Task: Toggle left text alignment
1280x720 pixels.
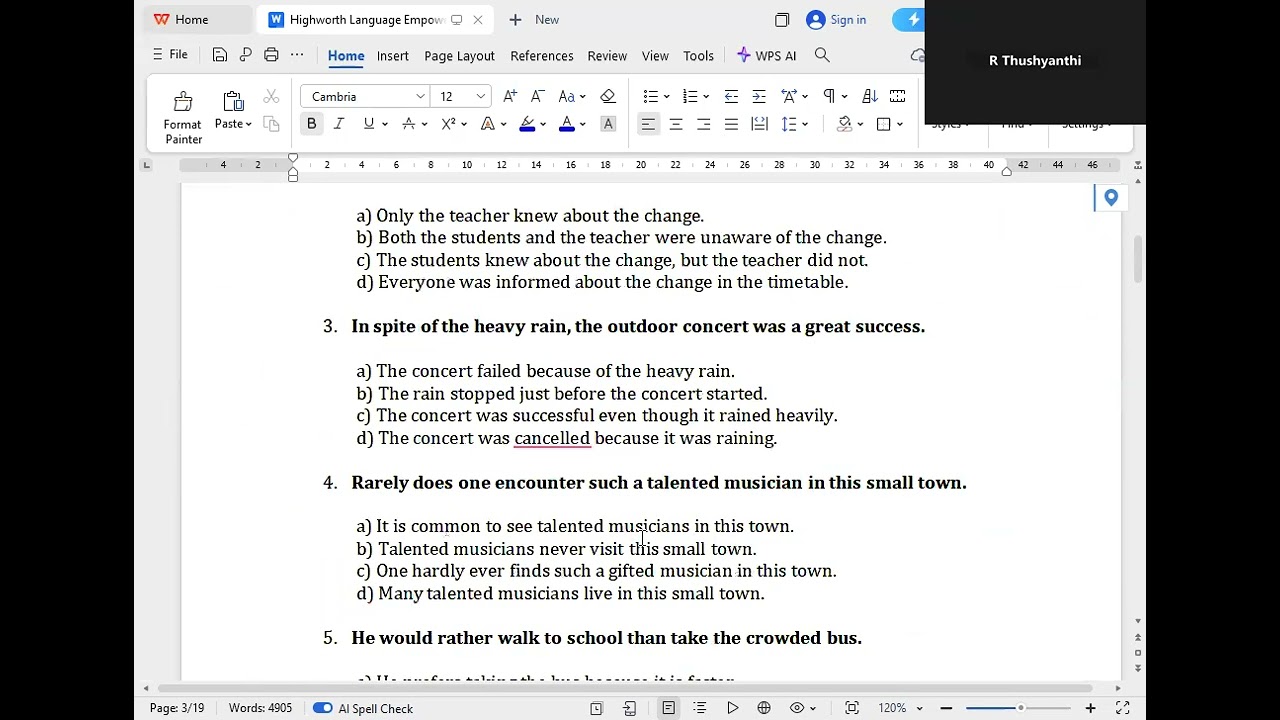Action: [x=648, y=124]
